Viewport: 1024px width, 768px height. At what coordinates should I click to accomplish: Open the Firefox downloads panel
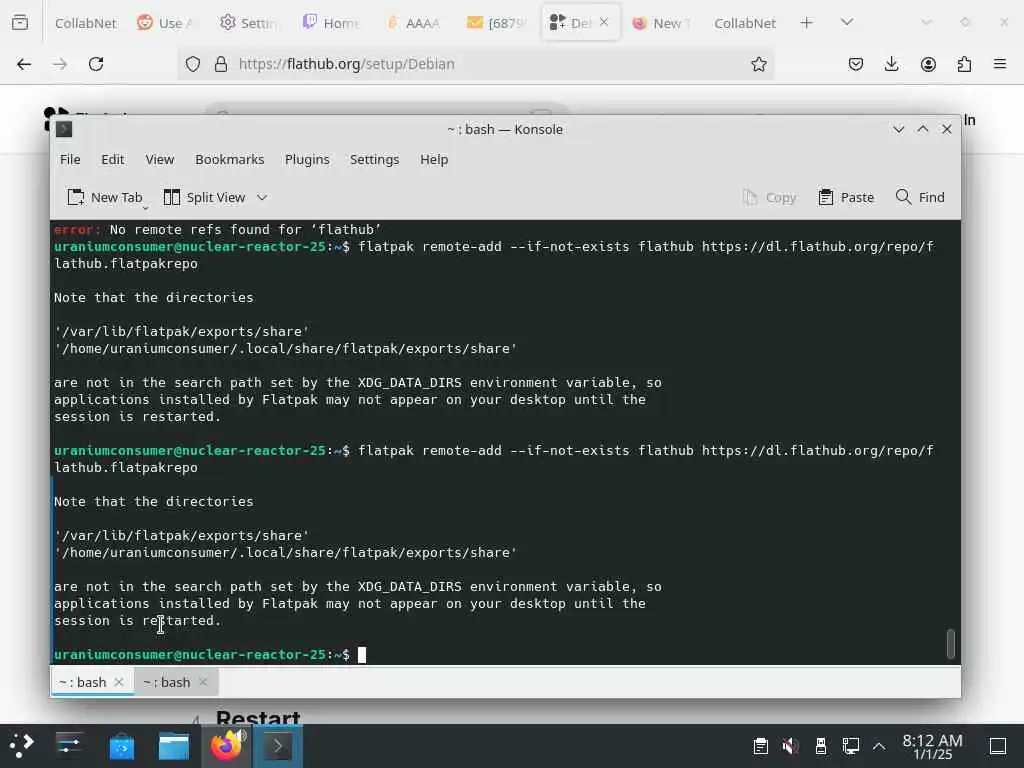click(x=891, y=64)
